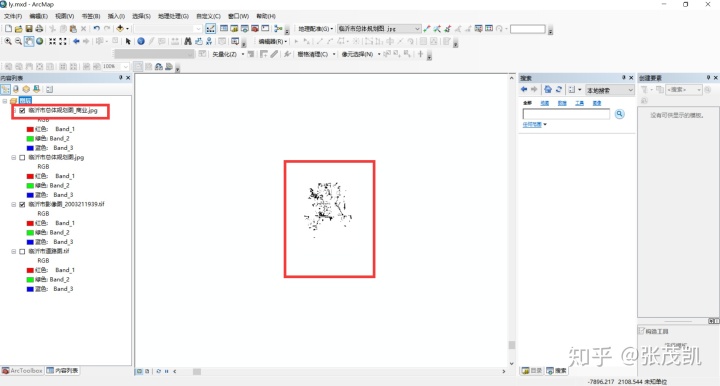
Task: Click search magnifier button in Search panel
Action: pos(619,114)
